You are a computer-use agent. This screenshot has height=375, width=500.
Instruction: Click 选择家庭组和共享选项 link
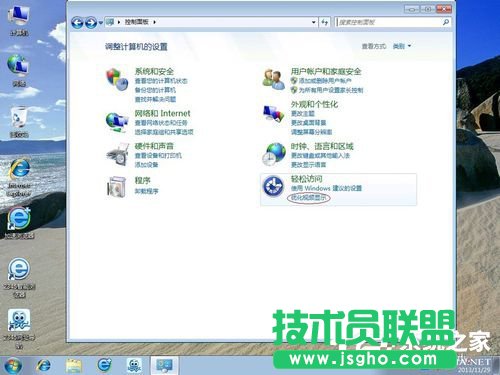(x=164, y=132)
